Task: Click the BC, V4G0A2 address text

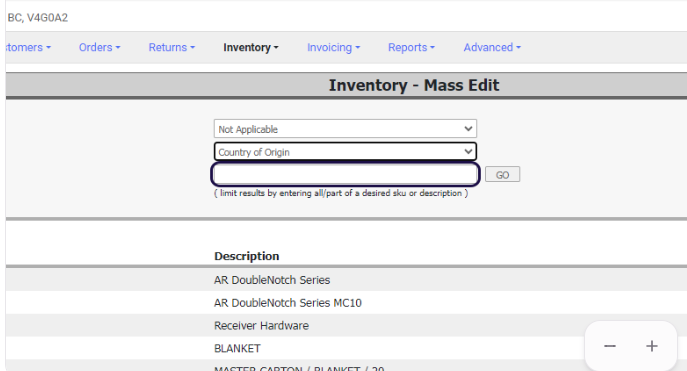Action: [38, 18]
